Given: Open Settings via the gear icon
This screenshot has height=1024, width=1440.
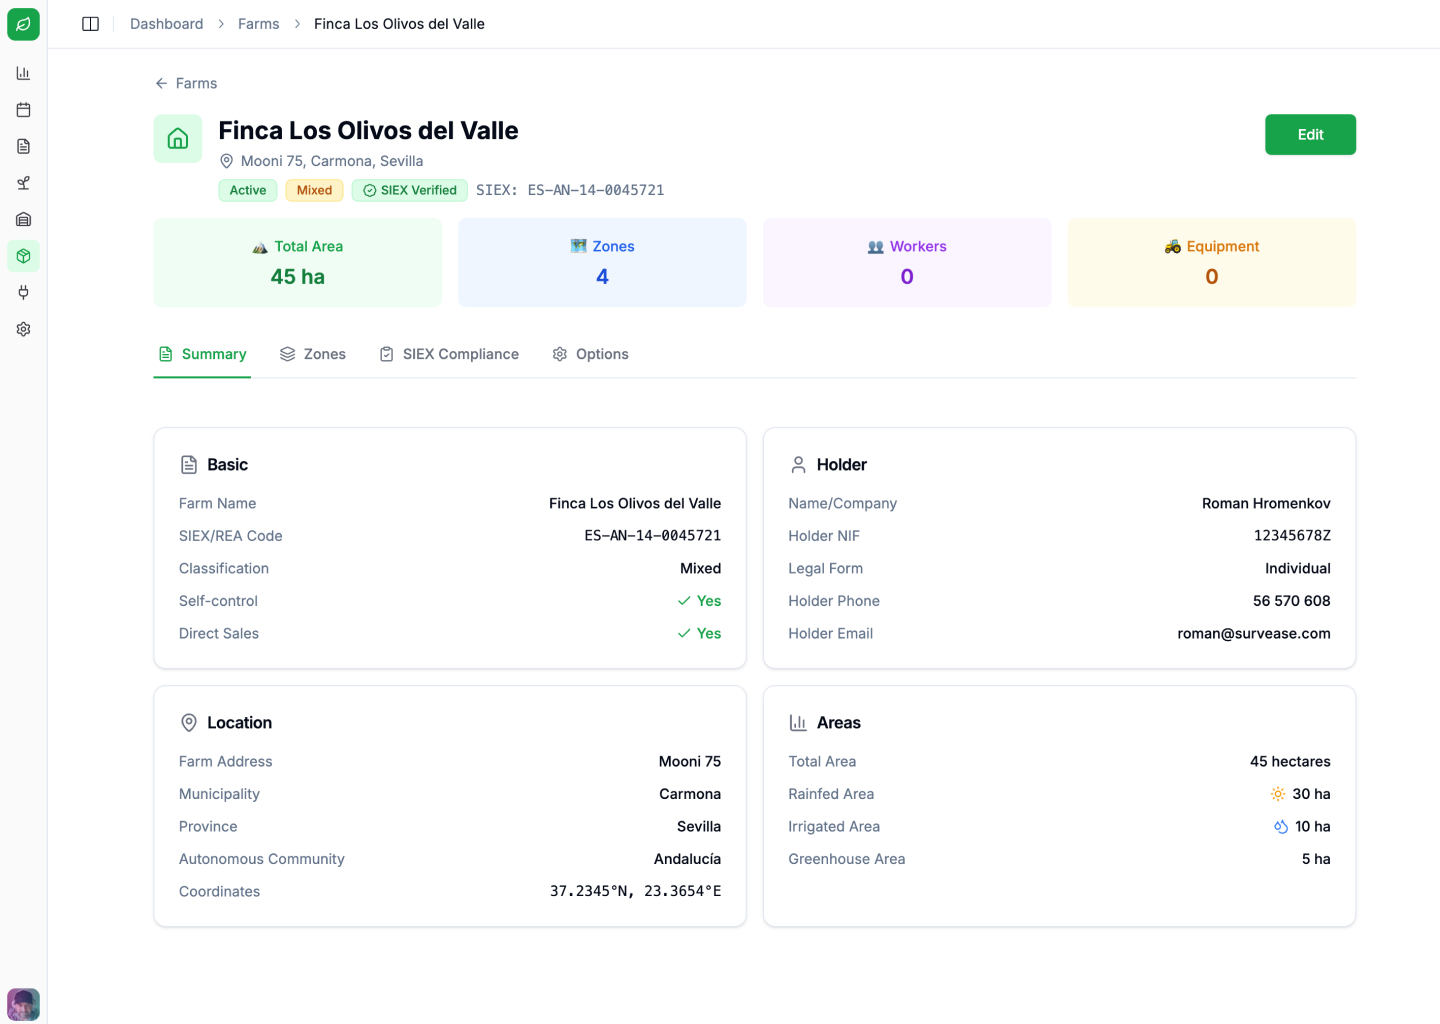Looking at the screenshot, I should pyautogui.click(x=23, y=328).
